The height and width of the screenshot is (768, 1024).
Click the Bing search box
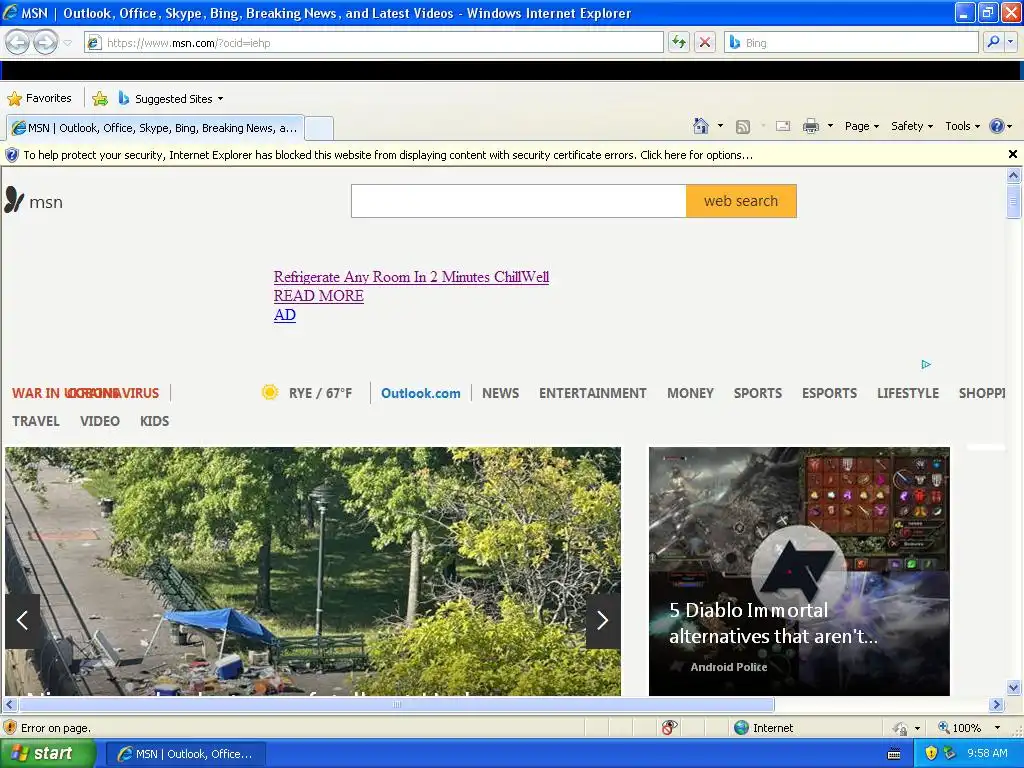(851, 43)
